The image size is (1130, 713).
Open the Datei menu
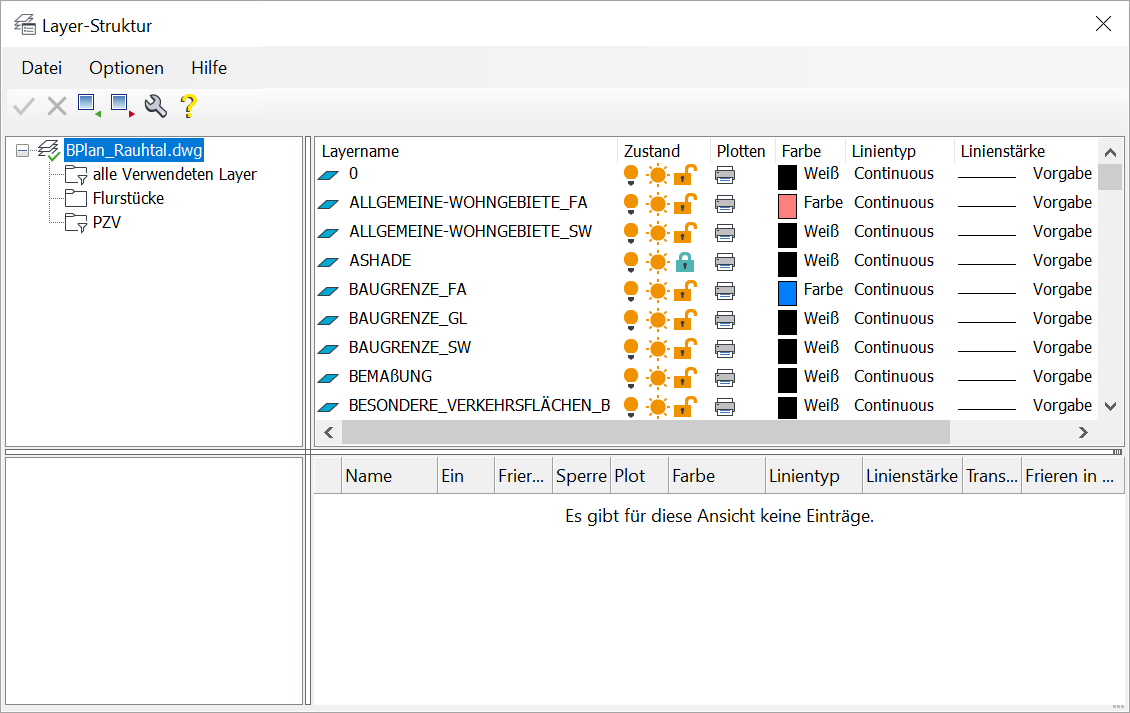42,68
